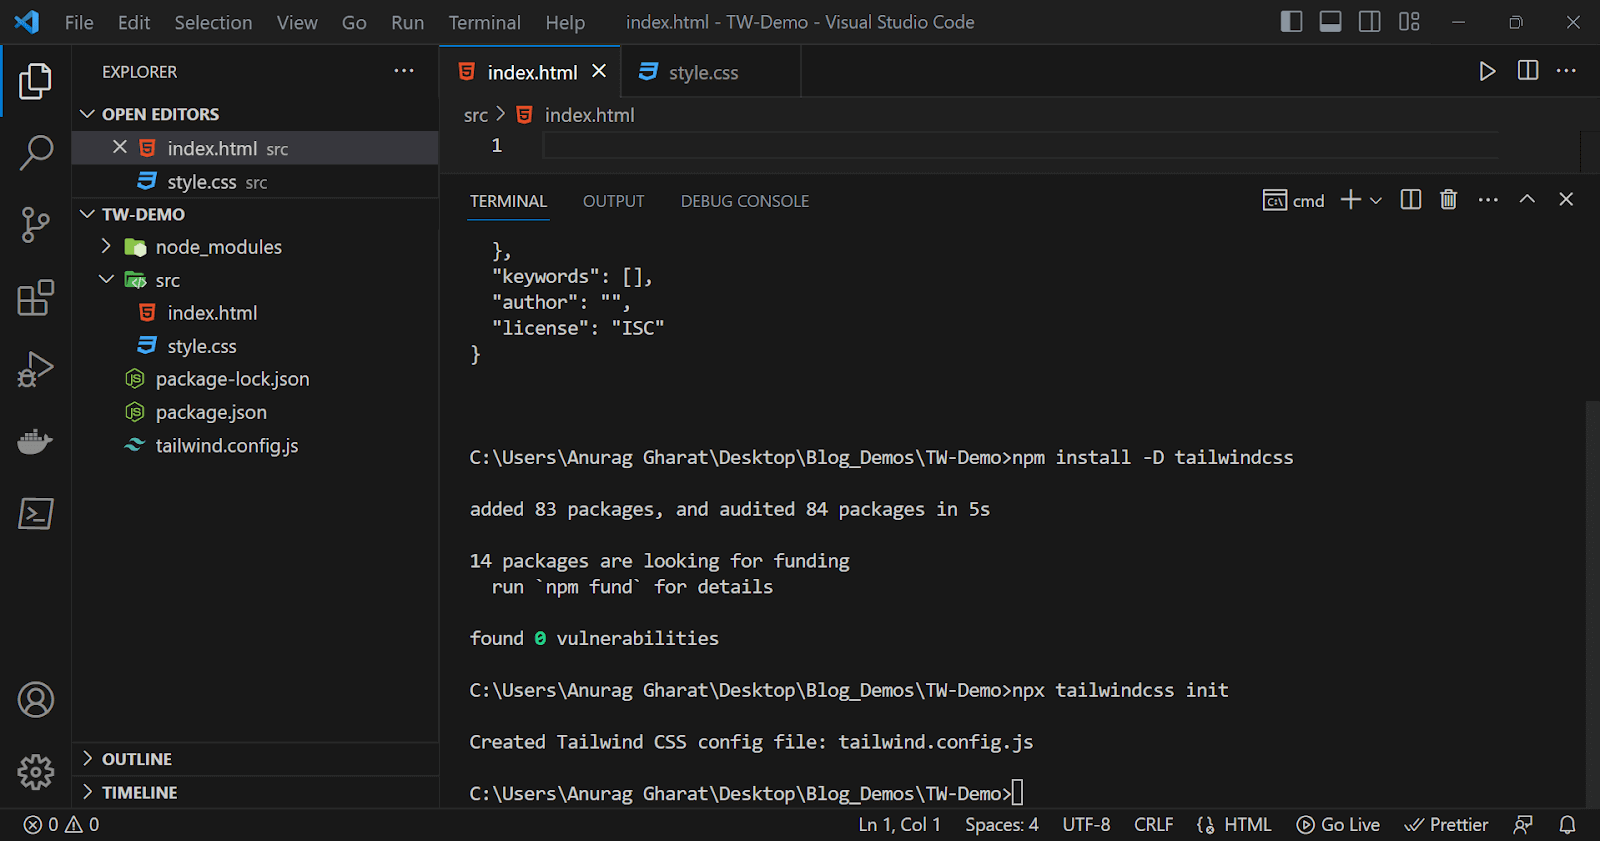Open the Run menu
The height and width of the screenshot is (841, 1600).
coord(407,22)
